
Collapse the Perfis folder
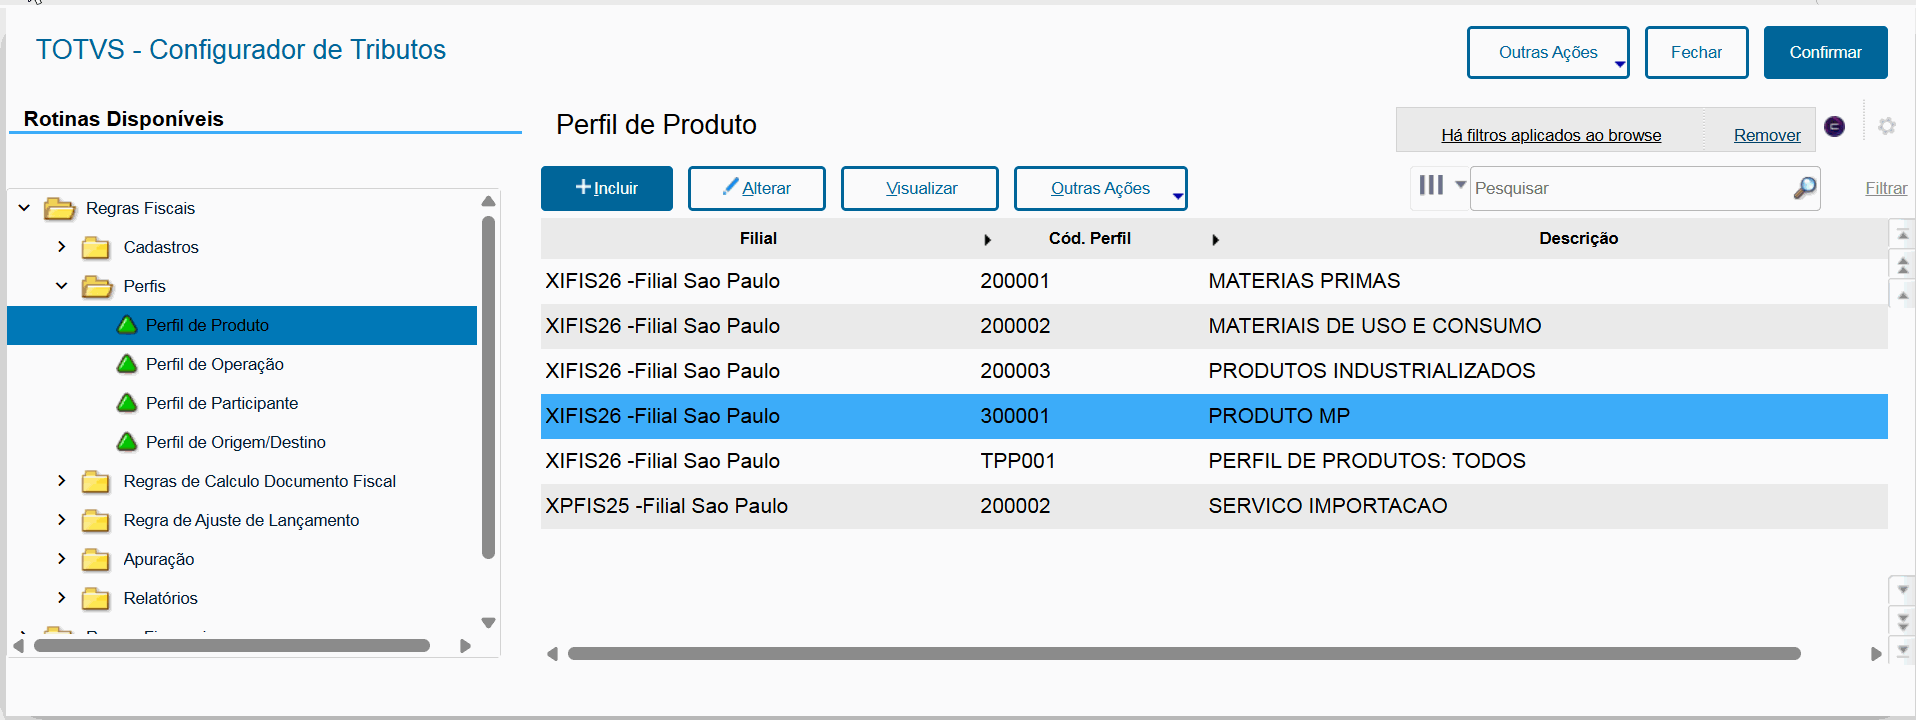click(62, 286)
